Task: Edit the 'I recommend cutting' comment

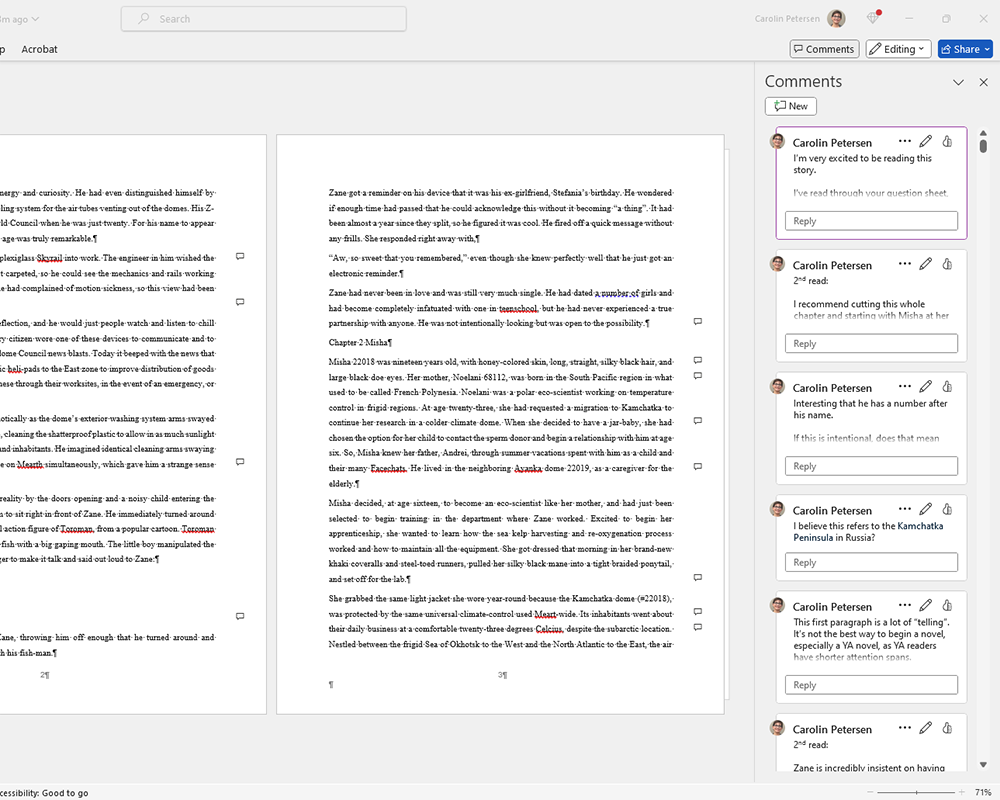Action: (925, 263)
